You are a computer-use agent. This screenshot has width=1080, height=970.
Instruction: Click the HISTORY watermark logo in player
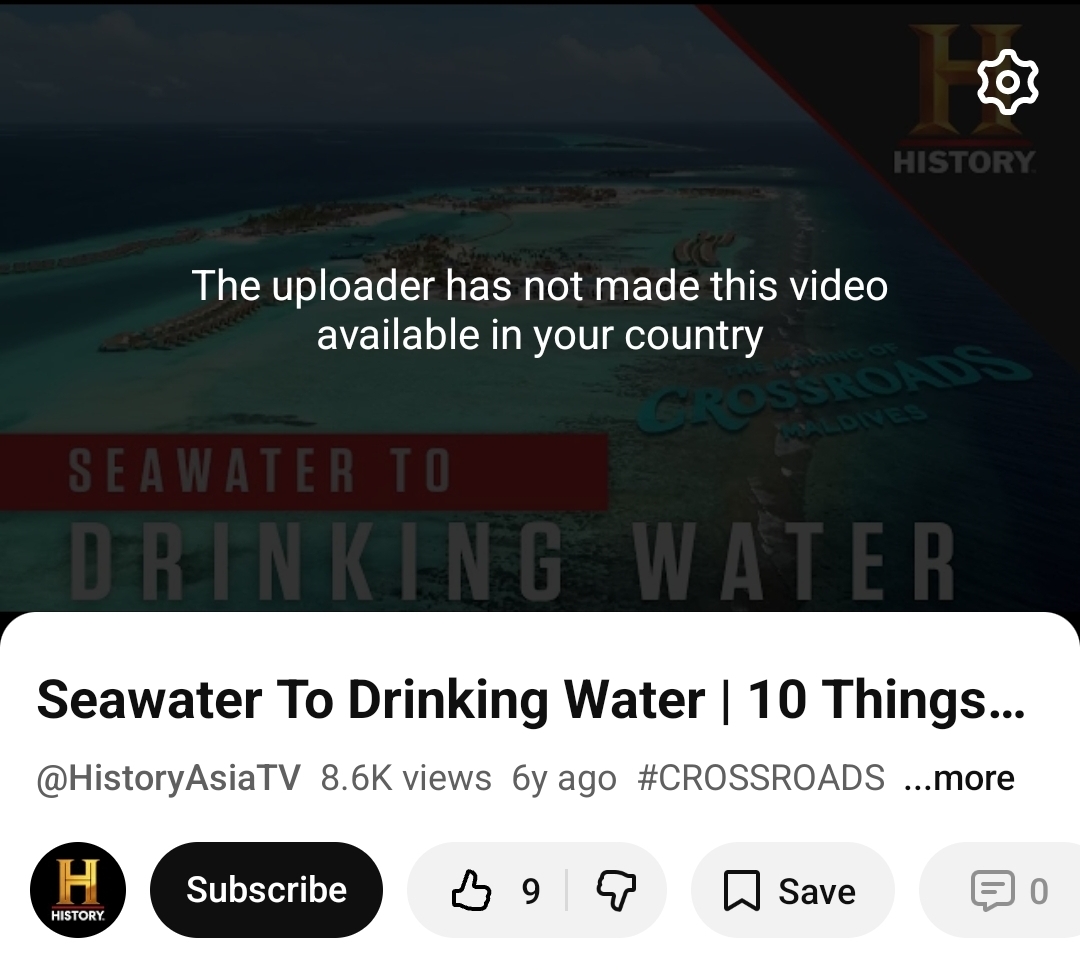pos(964,99)
